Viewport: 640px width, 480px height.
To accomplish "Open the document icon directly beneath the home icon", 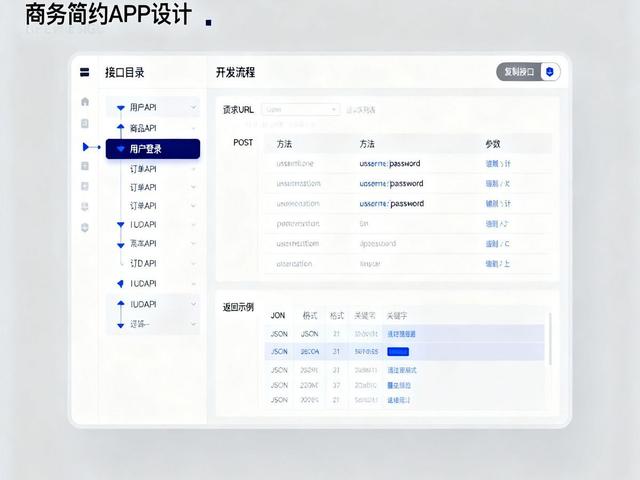I will pos(85,123).
